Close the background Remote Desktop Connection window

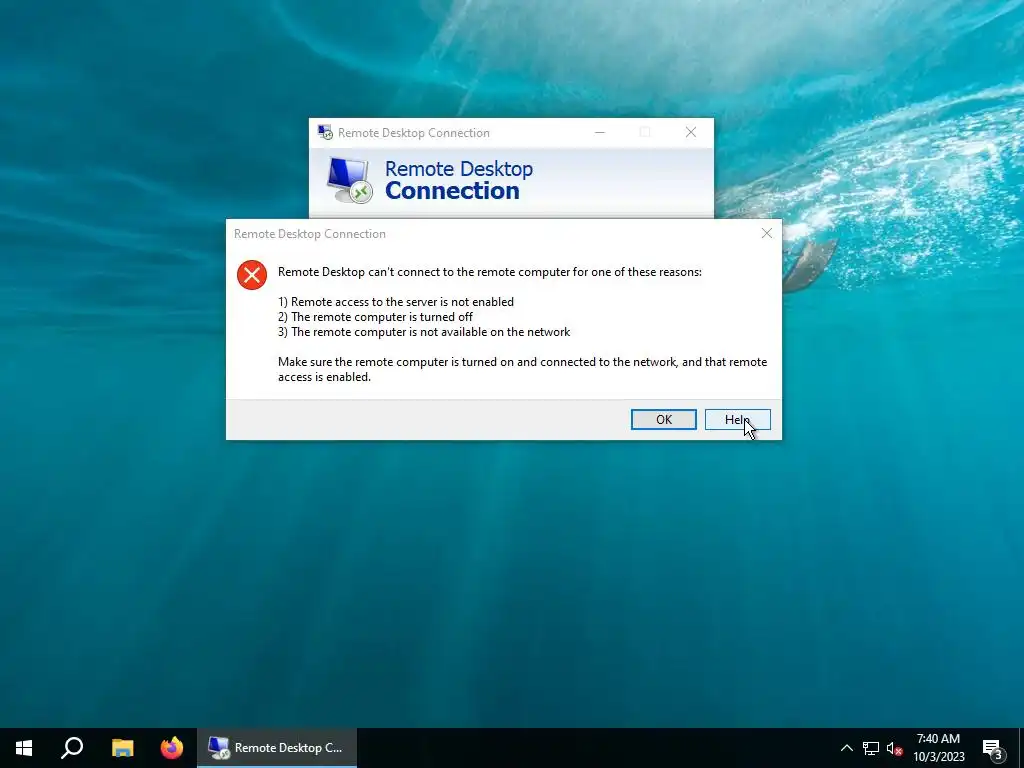[x=691, y=132]
